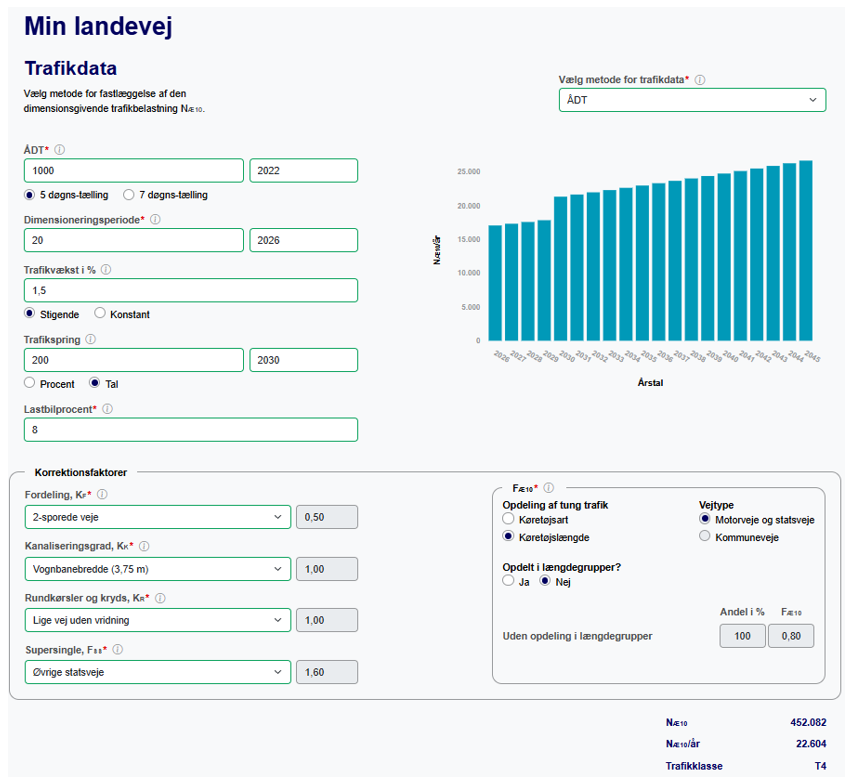Screen dimensions: 849x784
Task: Click info icon beside Dimensioneringsperiode
Action: (155, 219)
